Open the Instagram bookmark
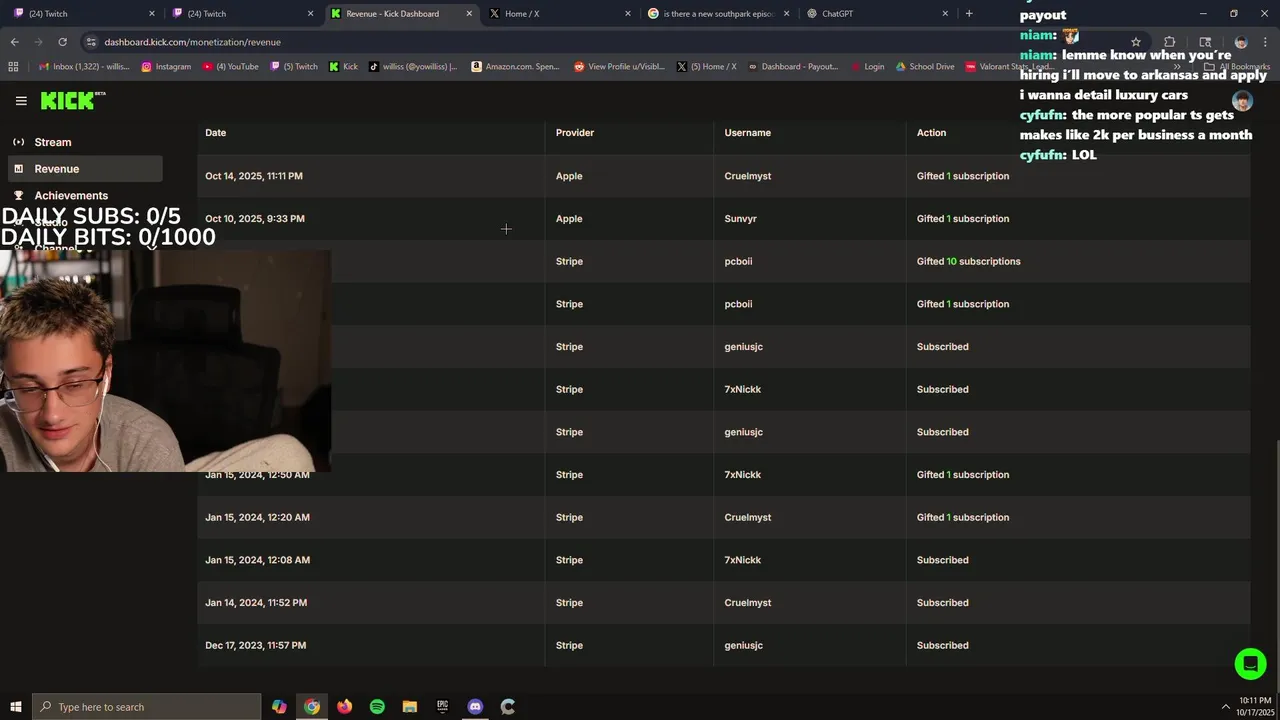Screen dimensions: 1280x720 pyautogui.click(x=166, y=67)
